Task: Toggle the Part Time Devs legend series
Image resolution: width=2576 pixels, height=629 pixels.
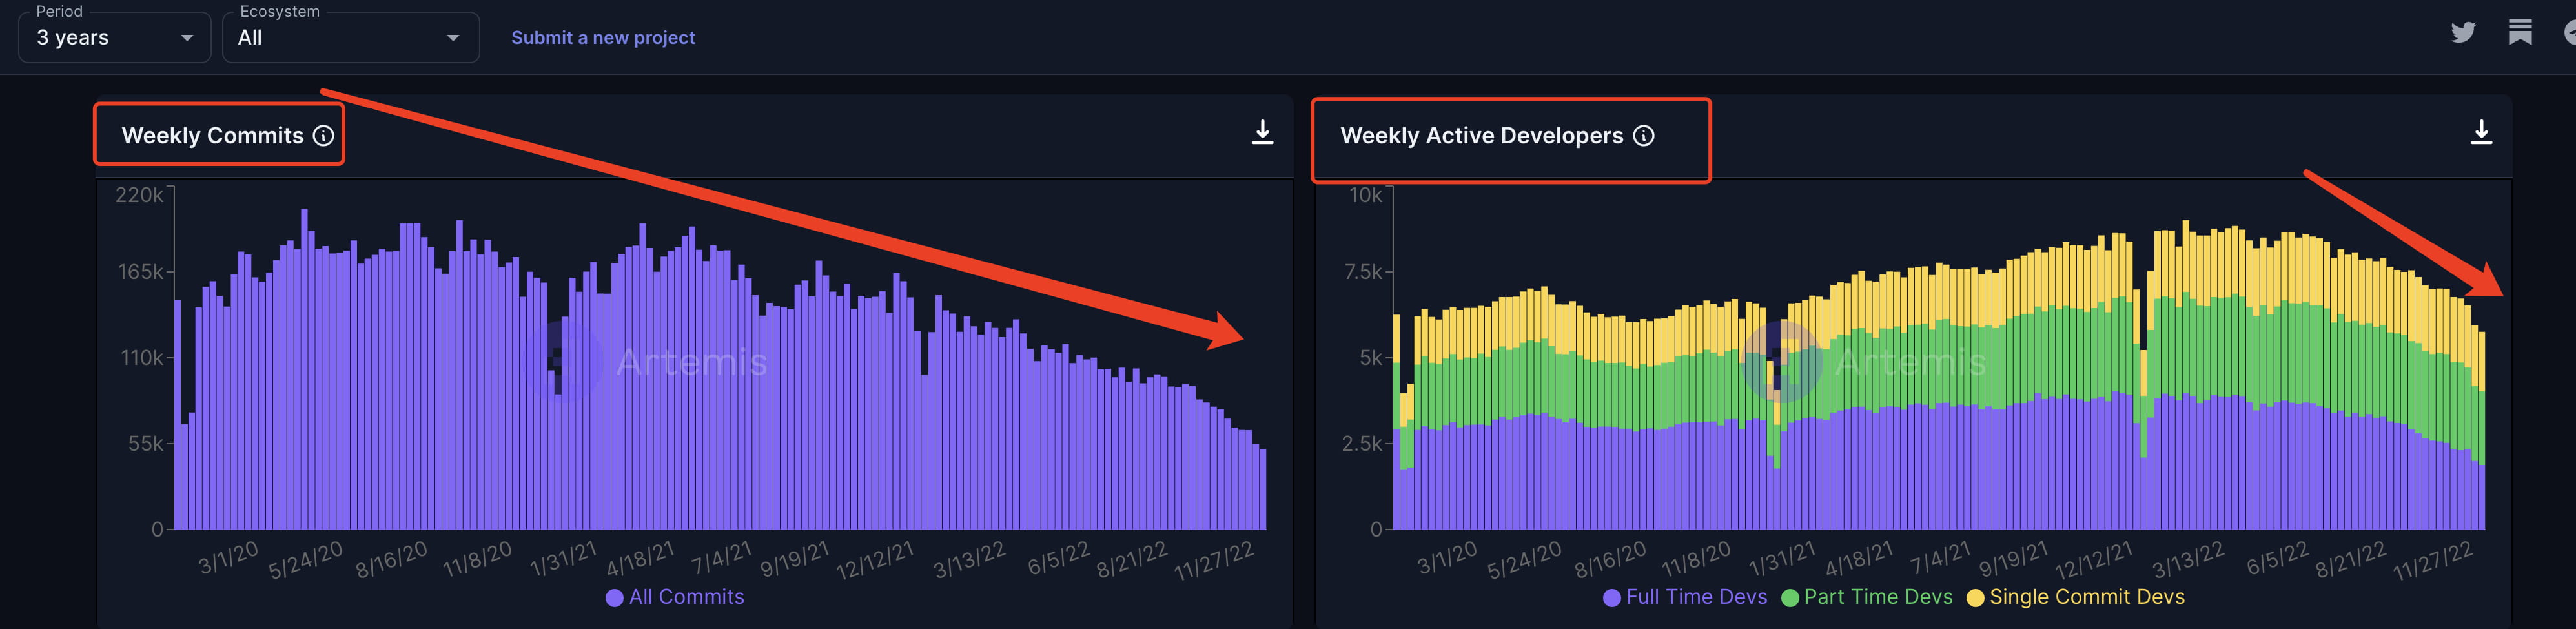Action: pos(1867,597)
